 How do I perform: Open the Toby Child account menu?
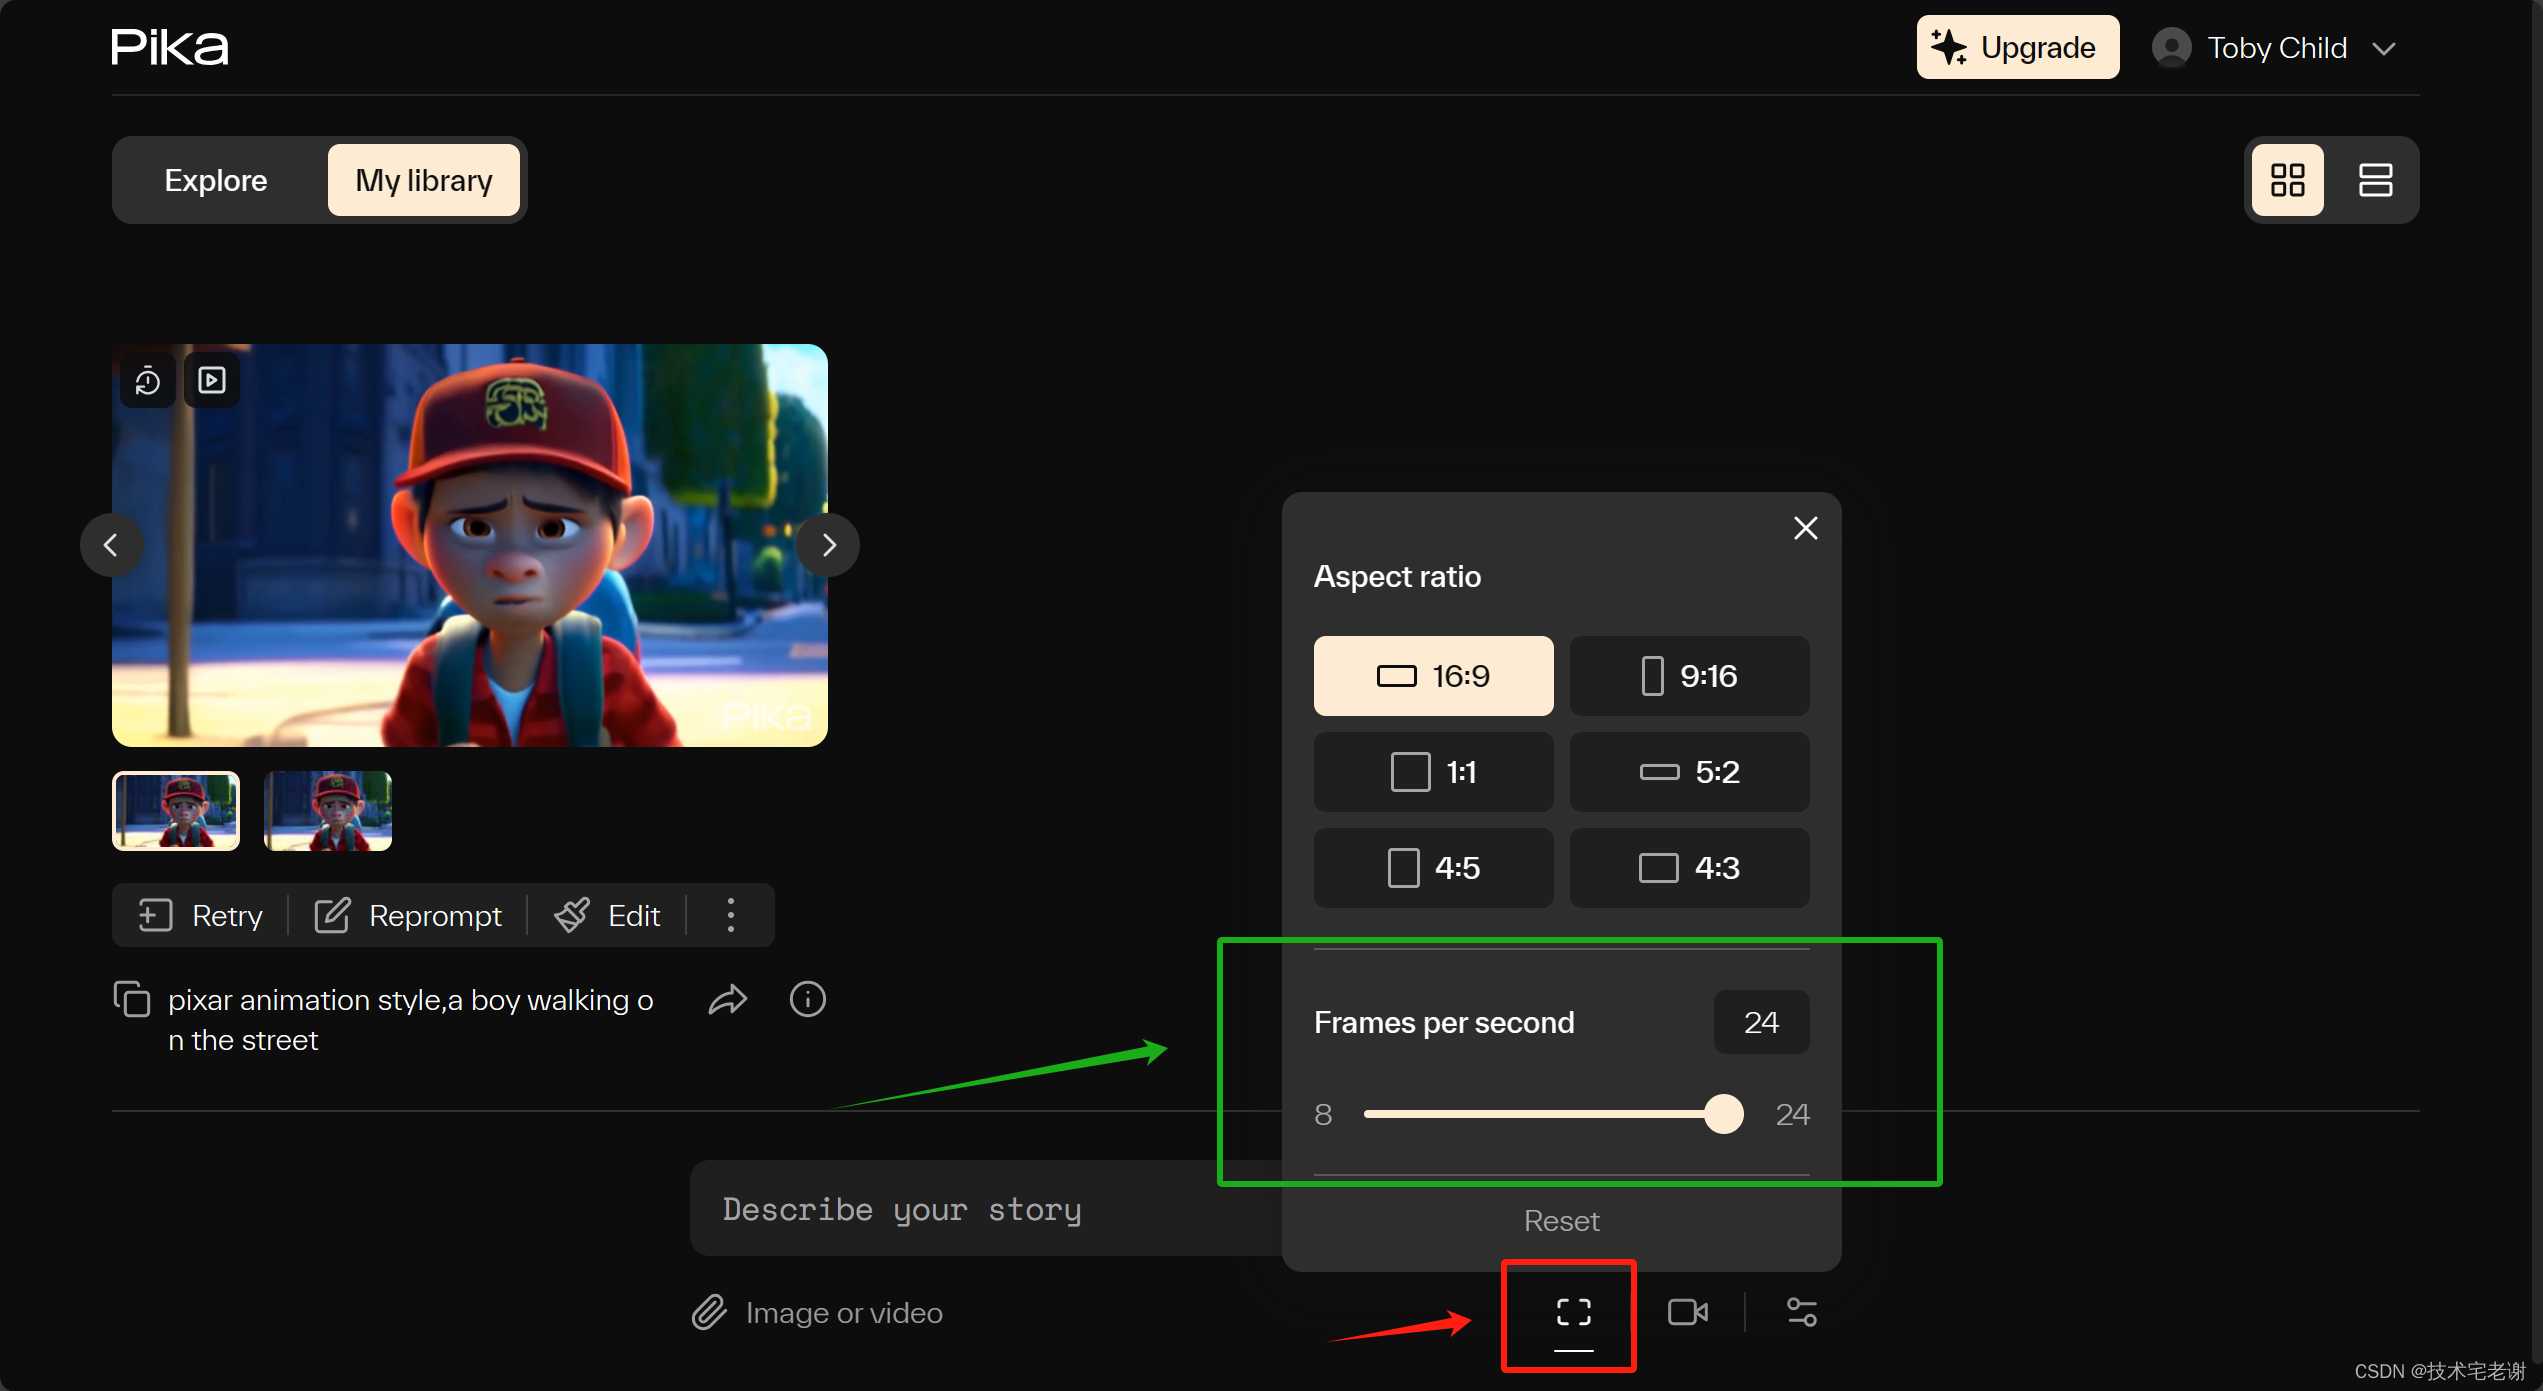click(x=2276, y=48)
